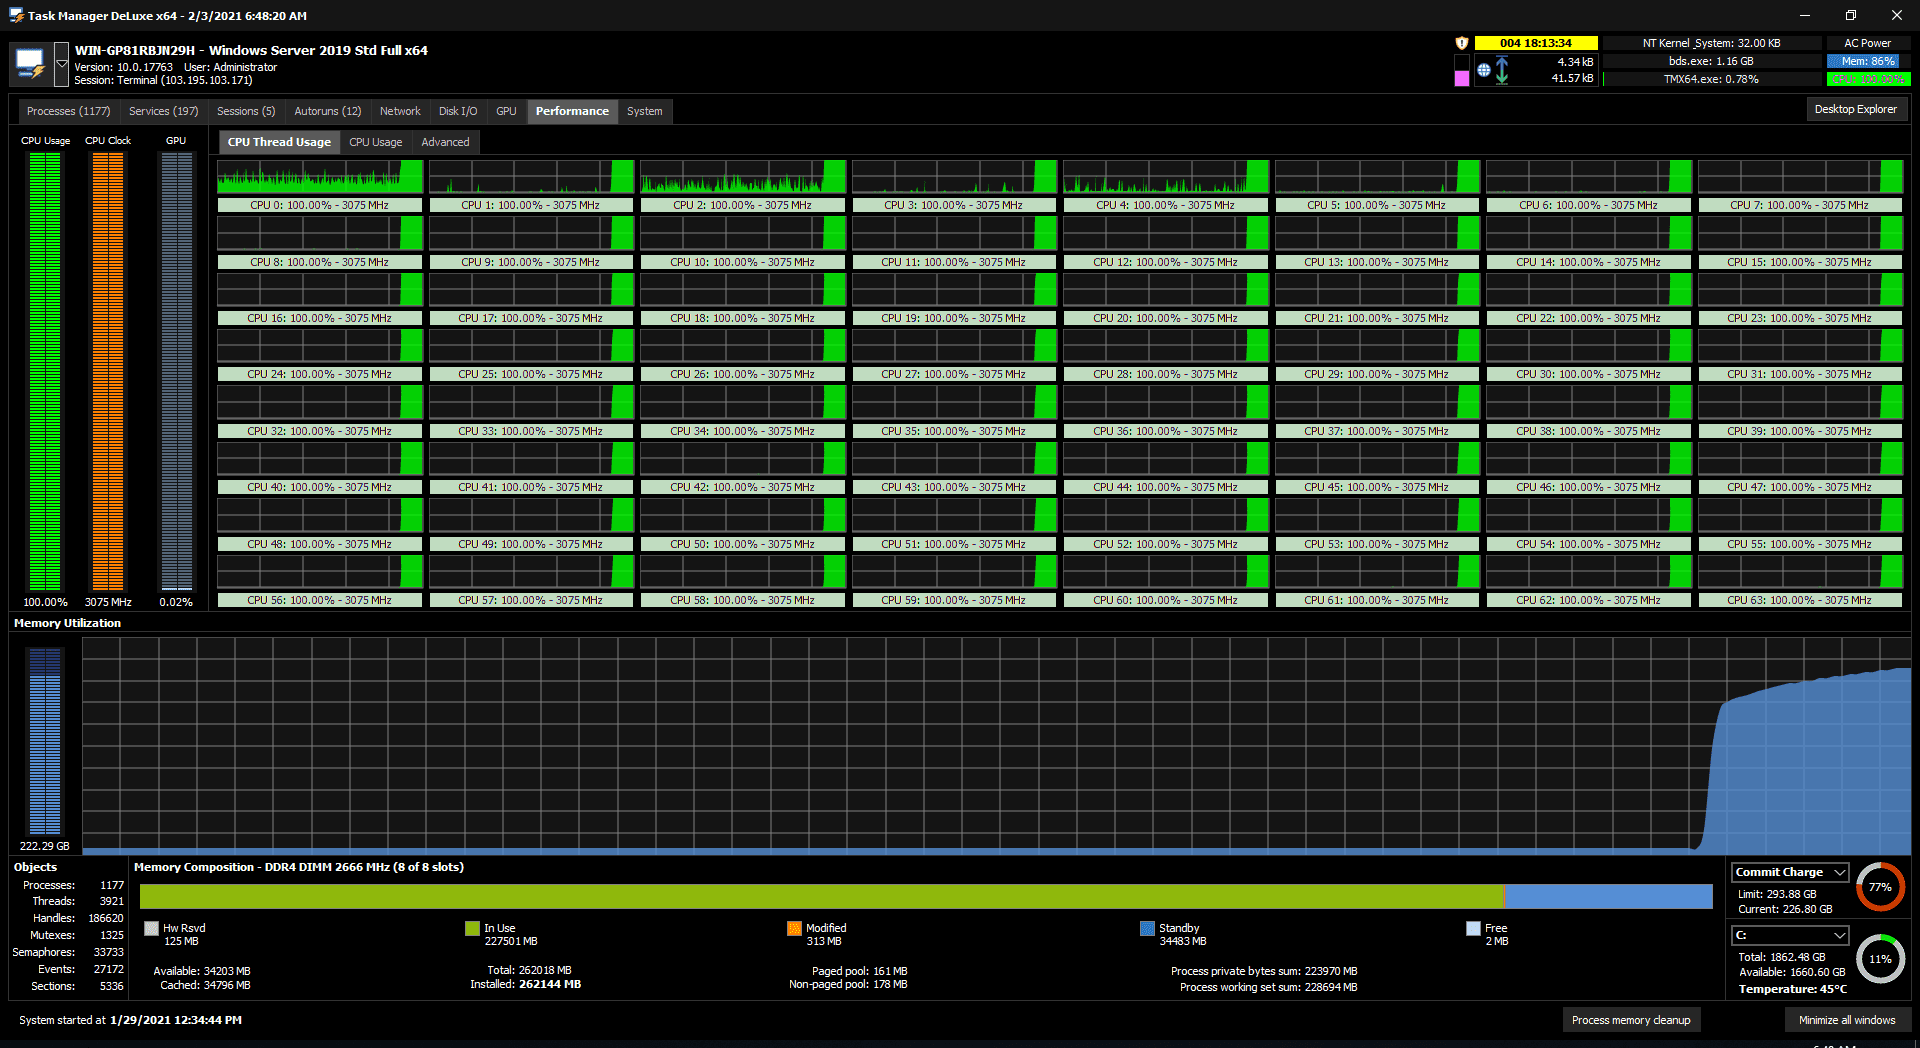1920x1048 pixels.
Task: Click the shield warning icon
Action: point(1461,43)
